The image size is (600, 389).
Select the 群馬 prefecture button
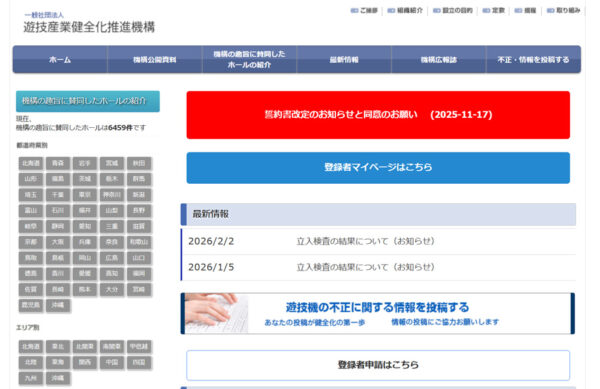pyautogui.click(x=139, y=179)
